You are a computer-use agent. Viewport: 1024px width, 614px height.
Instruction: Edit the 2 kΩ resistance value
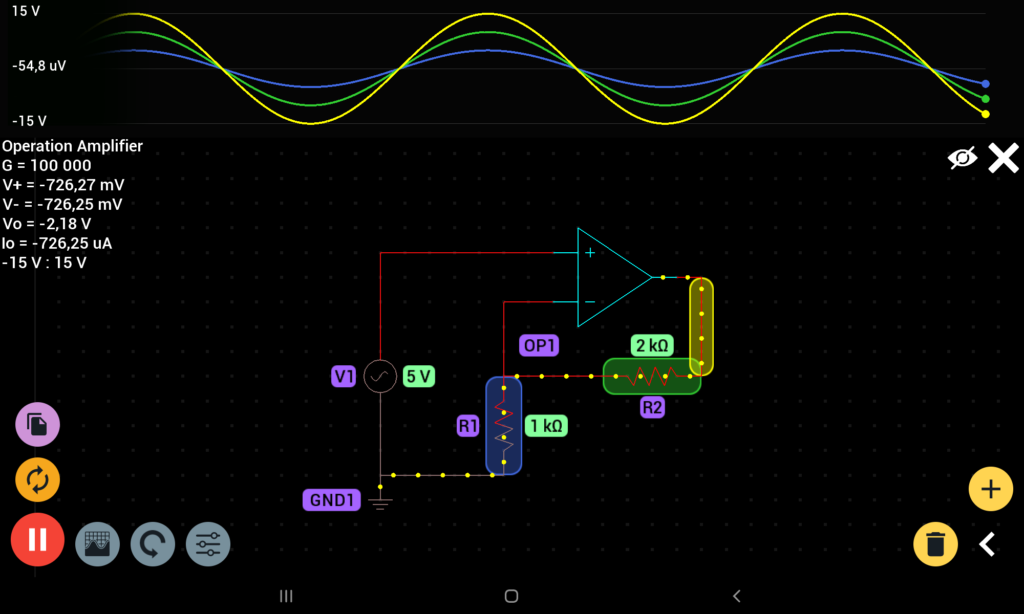pyautogui.click(x=652, y=346)
